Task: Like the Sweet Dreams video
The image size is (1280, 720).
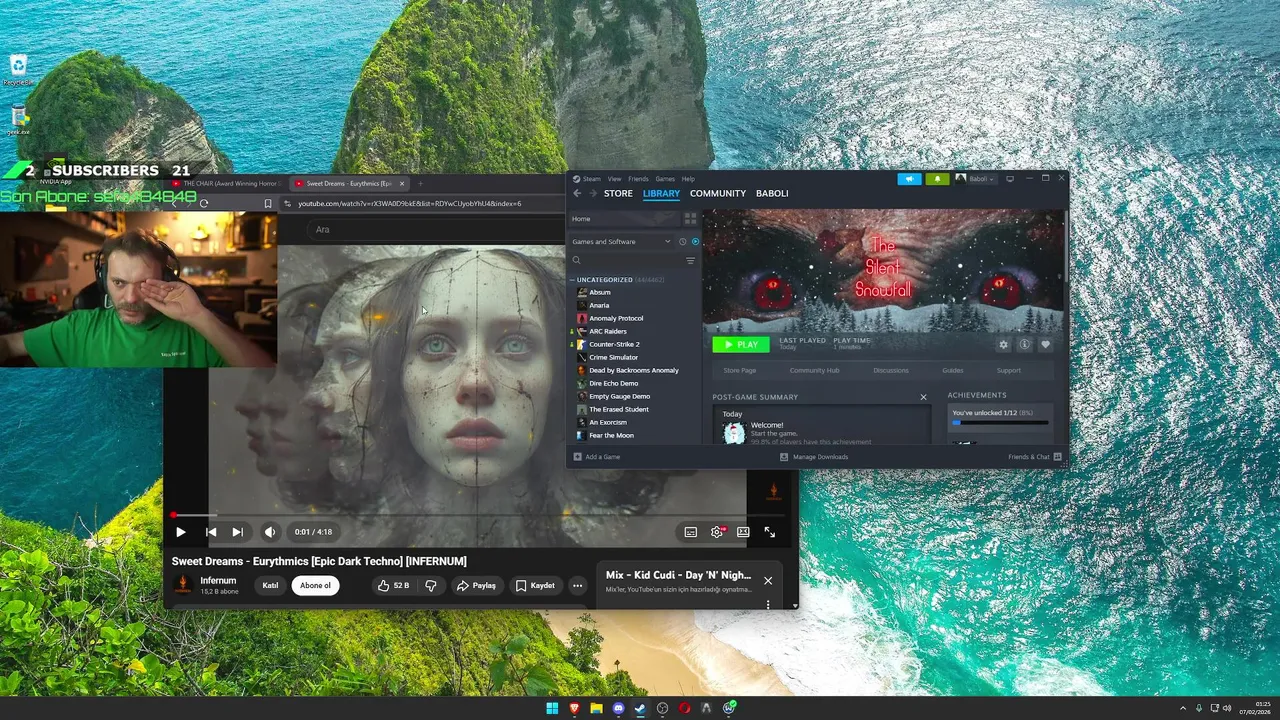Action: [x=394, y=585]
